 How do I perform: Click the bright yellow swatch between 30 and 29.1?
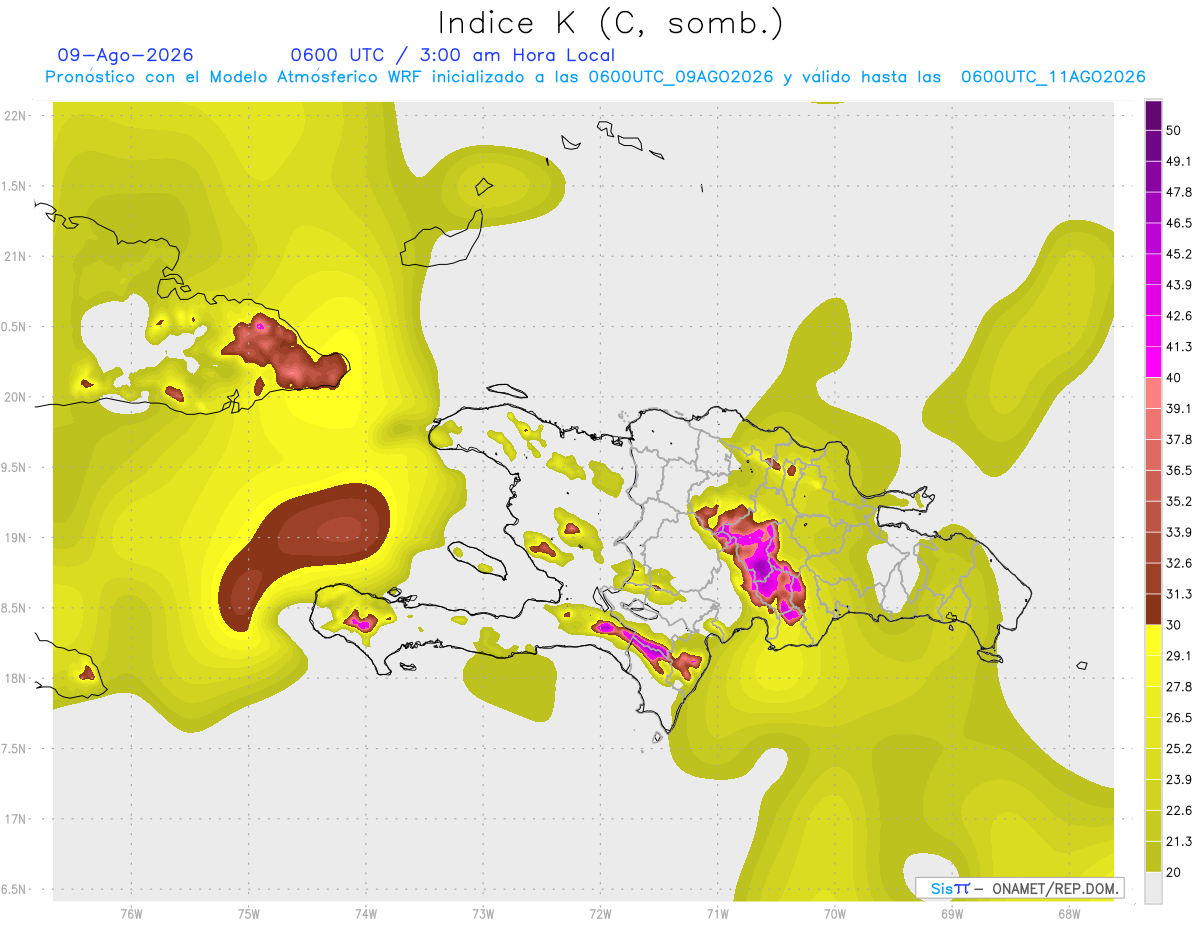(x=1153, y=640)
